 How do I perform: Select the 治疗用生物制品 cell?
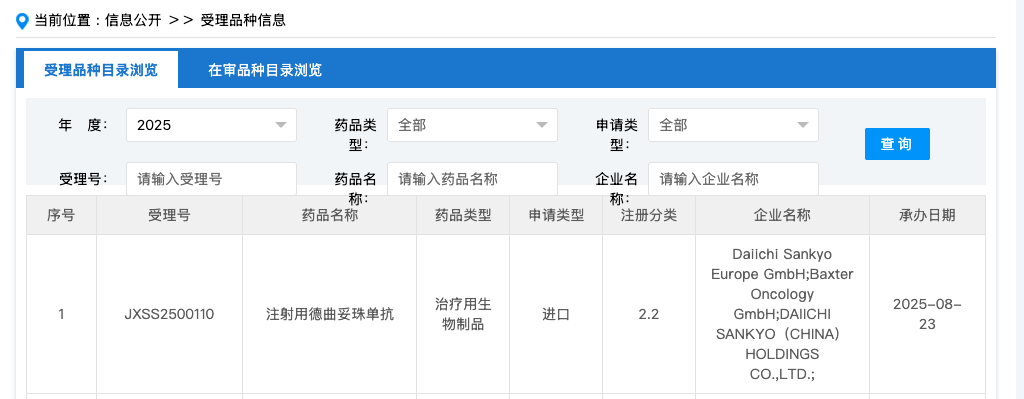pos(463,314)
